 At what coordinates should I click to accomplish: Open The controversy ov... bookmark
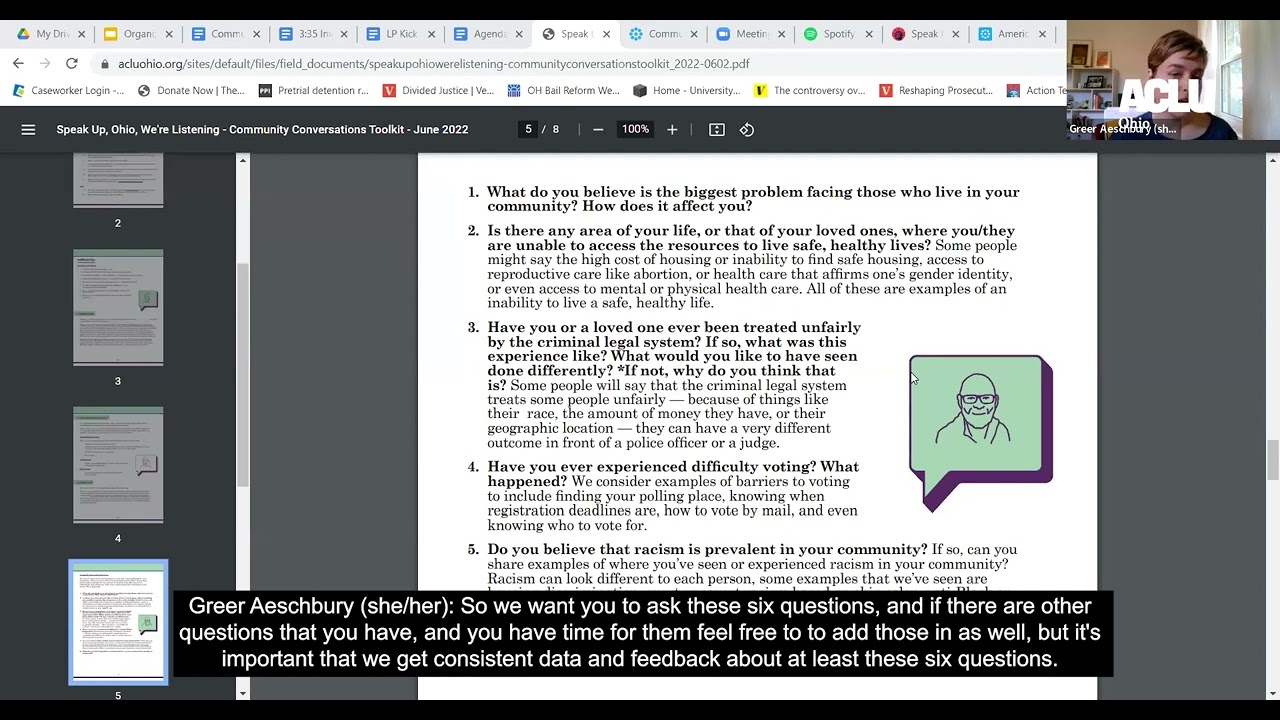pos(810,90)
